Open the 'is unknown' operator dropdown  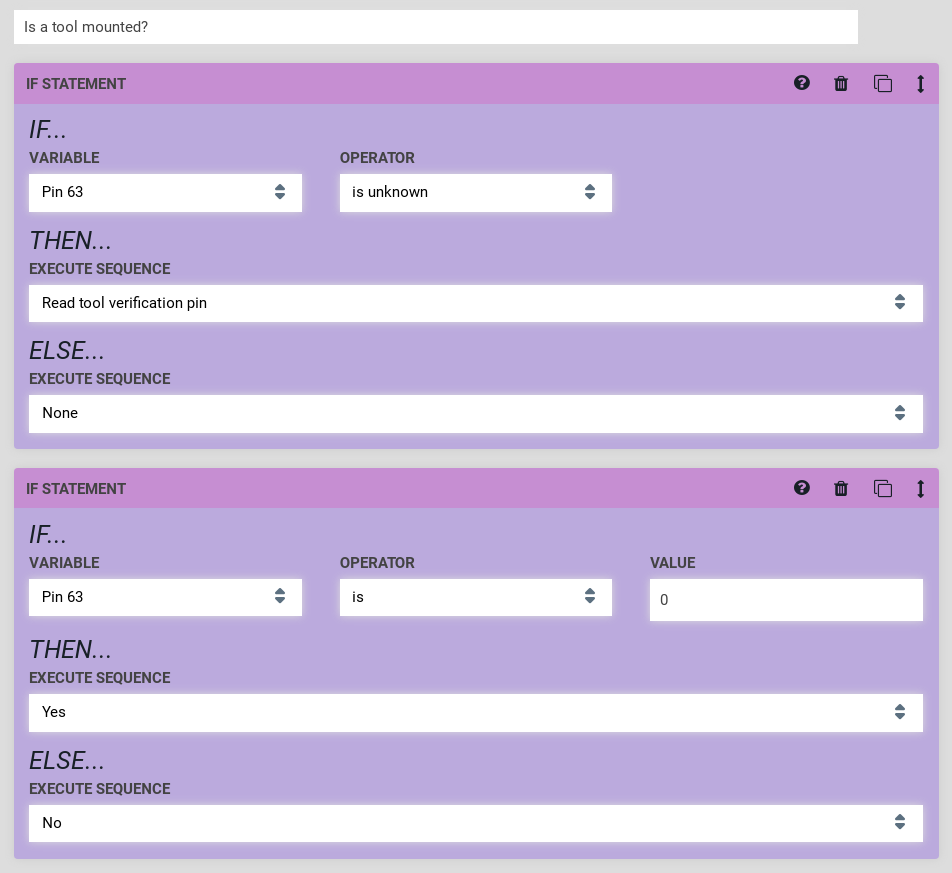pos(475,192)
